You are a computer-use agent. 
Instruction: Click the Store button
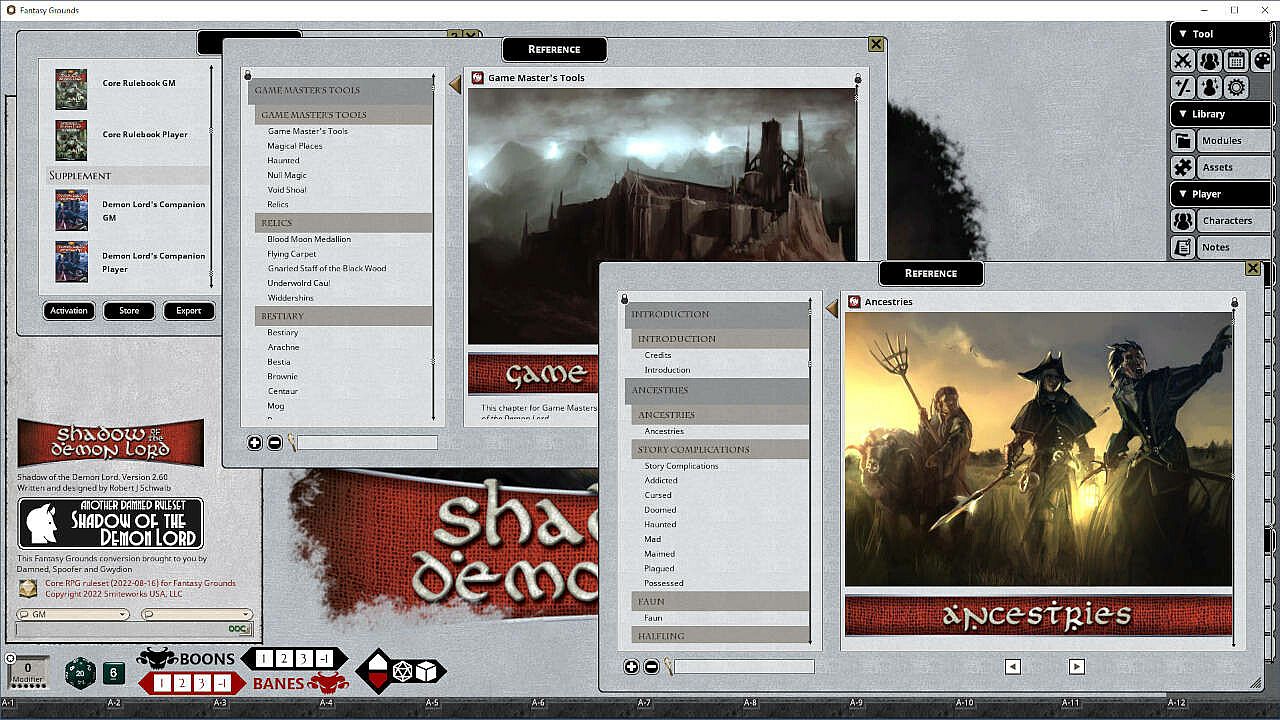pos(129,311)
